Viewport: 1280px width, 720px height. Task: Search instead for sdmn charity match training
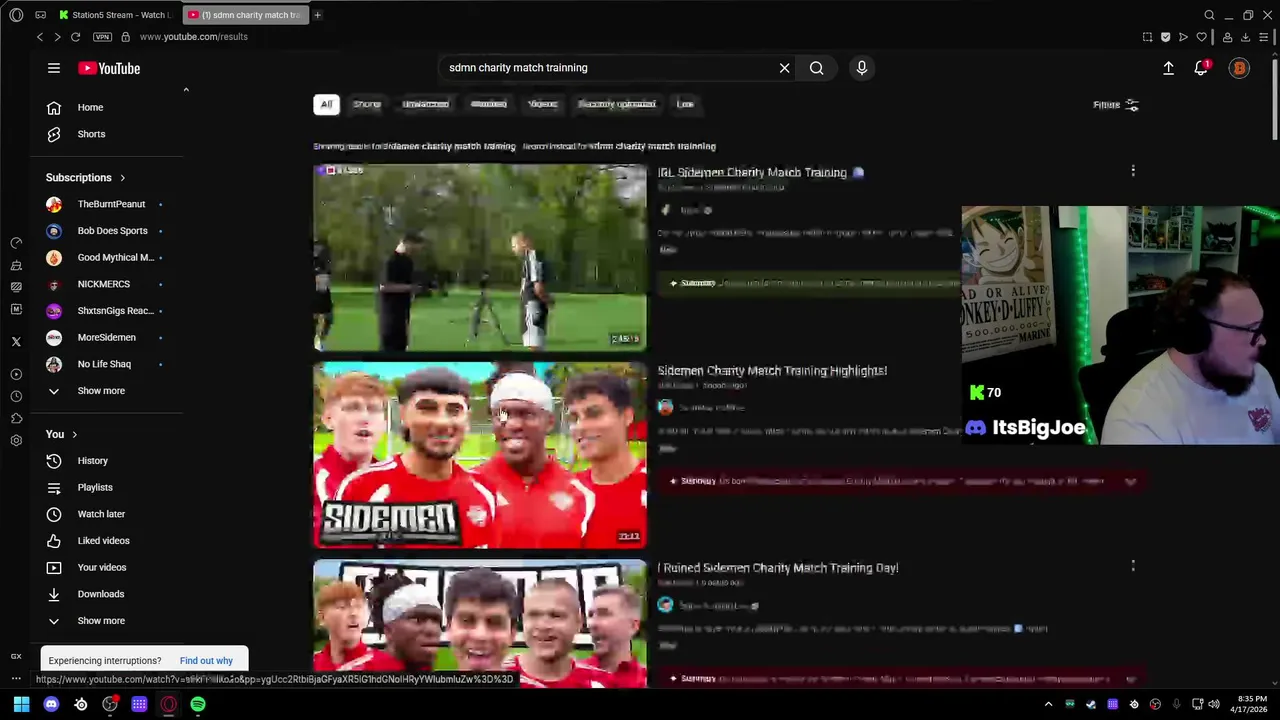point(652,146)
